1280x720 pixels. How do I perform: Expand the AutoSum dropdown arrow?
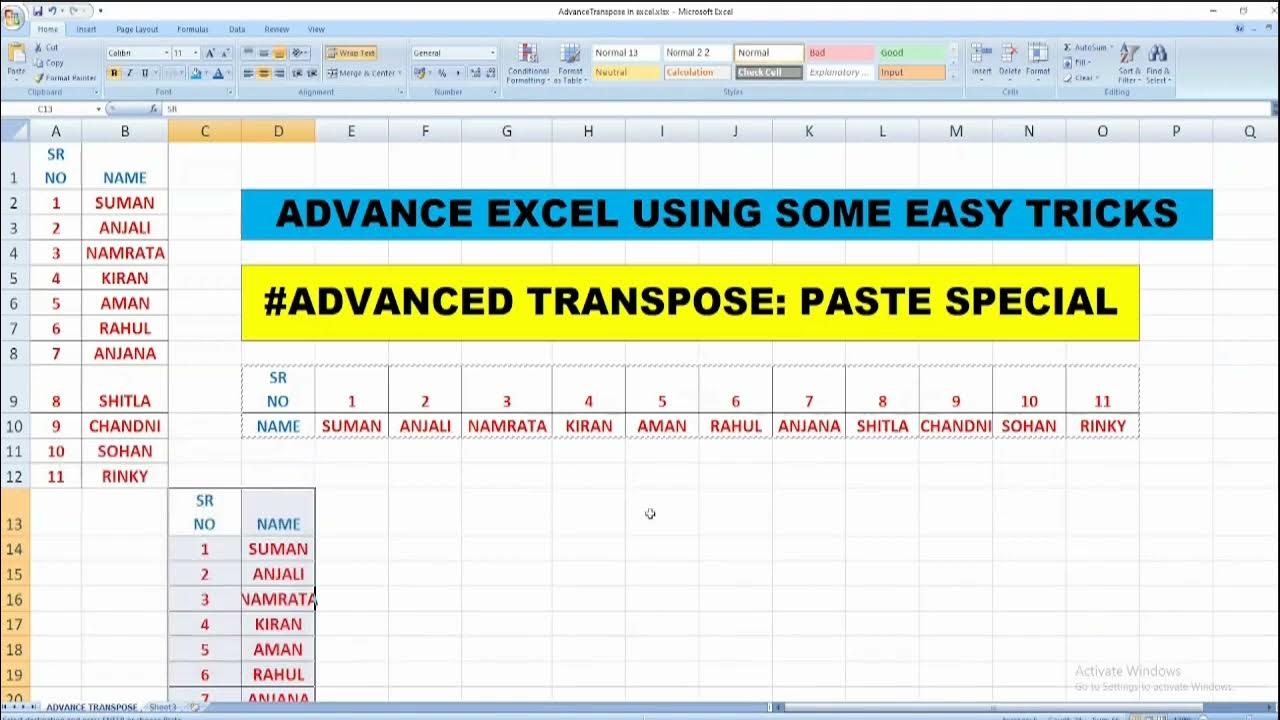click(1109, 48)
